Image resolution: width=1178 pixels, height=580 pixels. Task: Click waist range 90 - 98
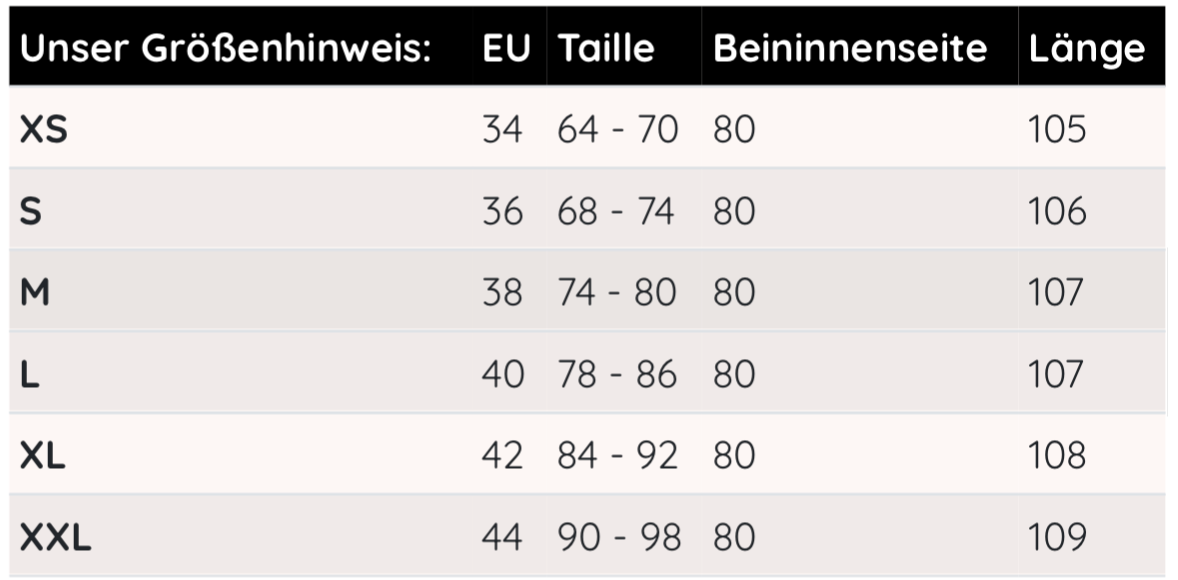[x=618, y=538]
